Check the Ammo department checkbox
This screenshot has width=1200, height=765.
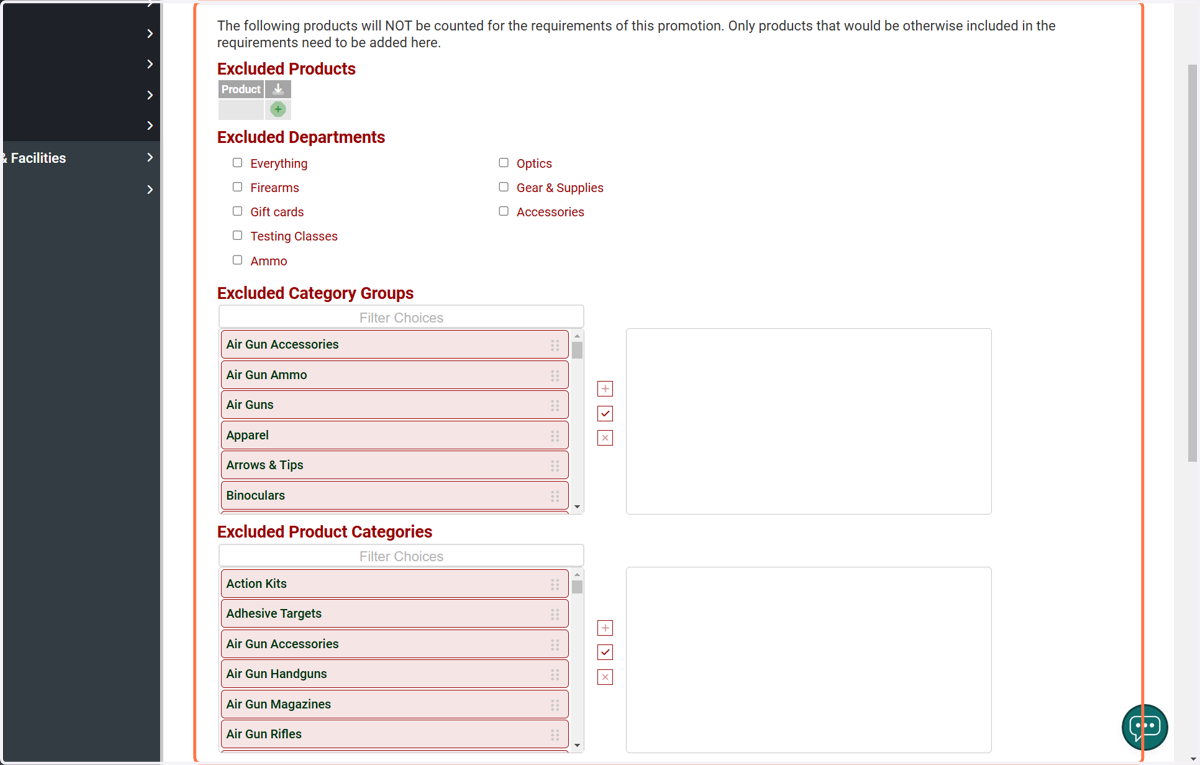pos(237,260)
